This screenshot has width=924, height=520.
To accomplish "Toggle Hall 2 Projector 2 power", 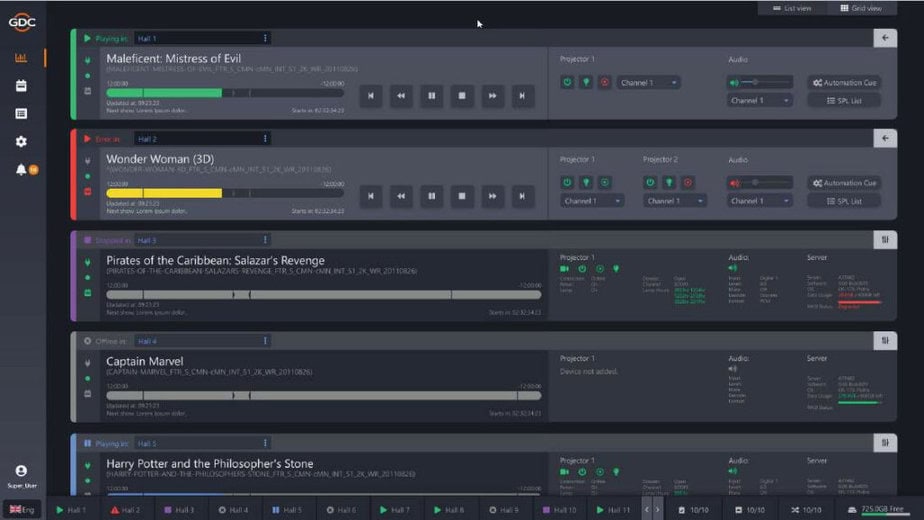I will point(650,183).
